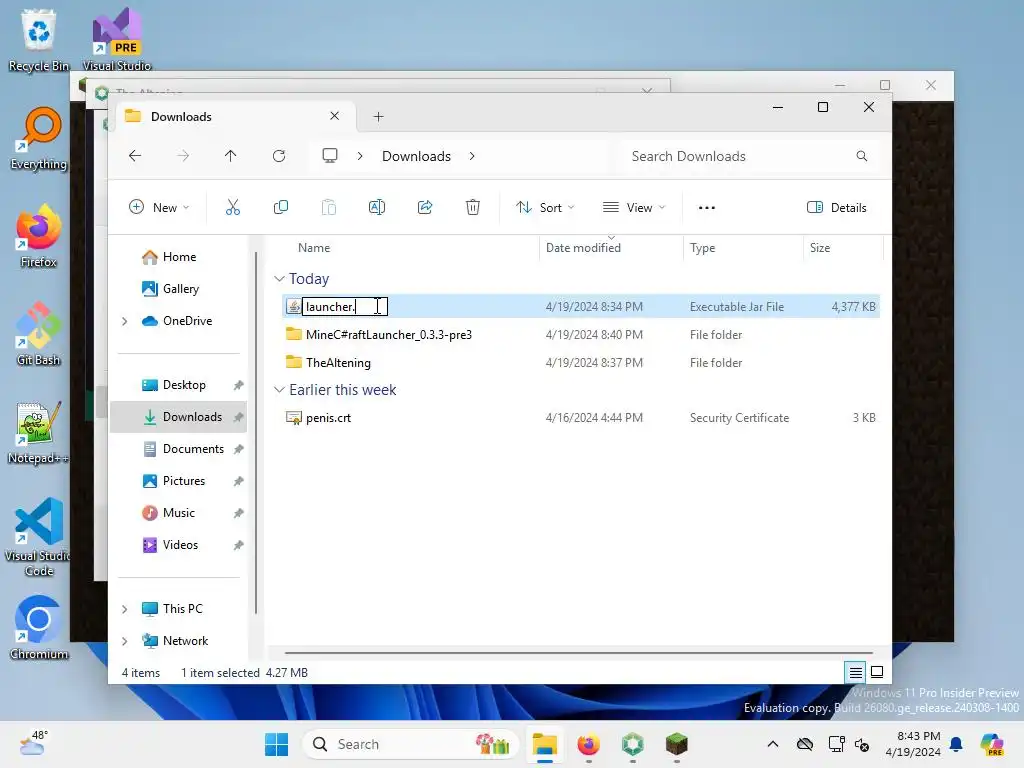Screen dimensions: 1024x768
Task: Open the weather widget showing 48°
Action: [x=33, y=744]
